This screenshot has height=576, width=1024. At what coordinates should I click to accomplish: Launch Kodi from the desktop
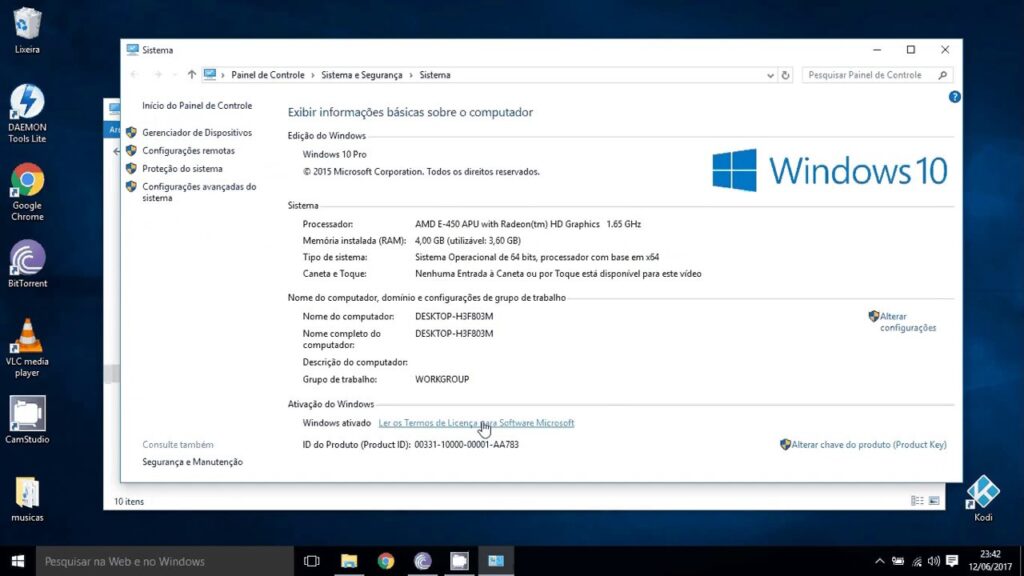point(983,498)
